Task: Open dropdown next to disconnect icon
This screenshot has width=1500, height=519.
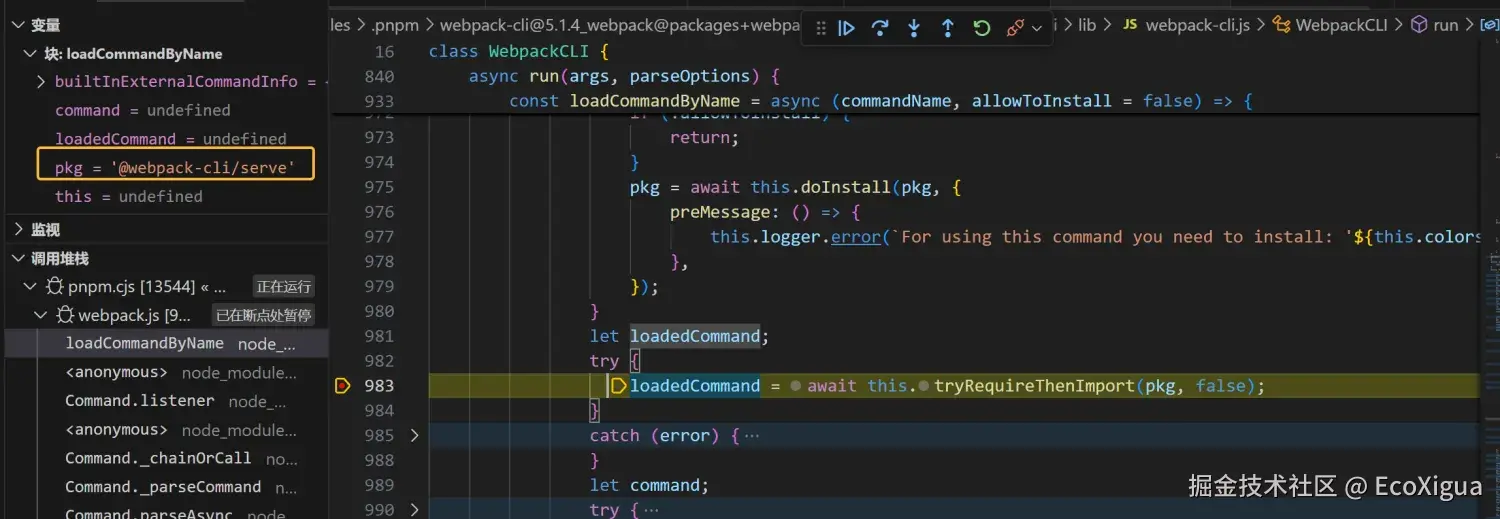Action: tap(1037, 28)
